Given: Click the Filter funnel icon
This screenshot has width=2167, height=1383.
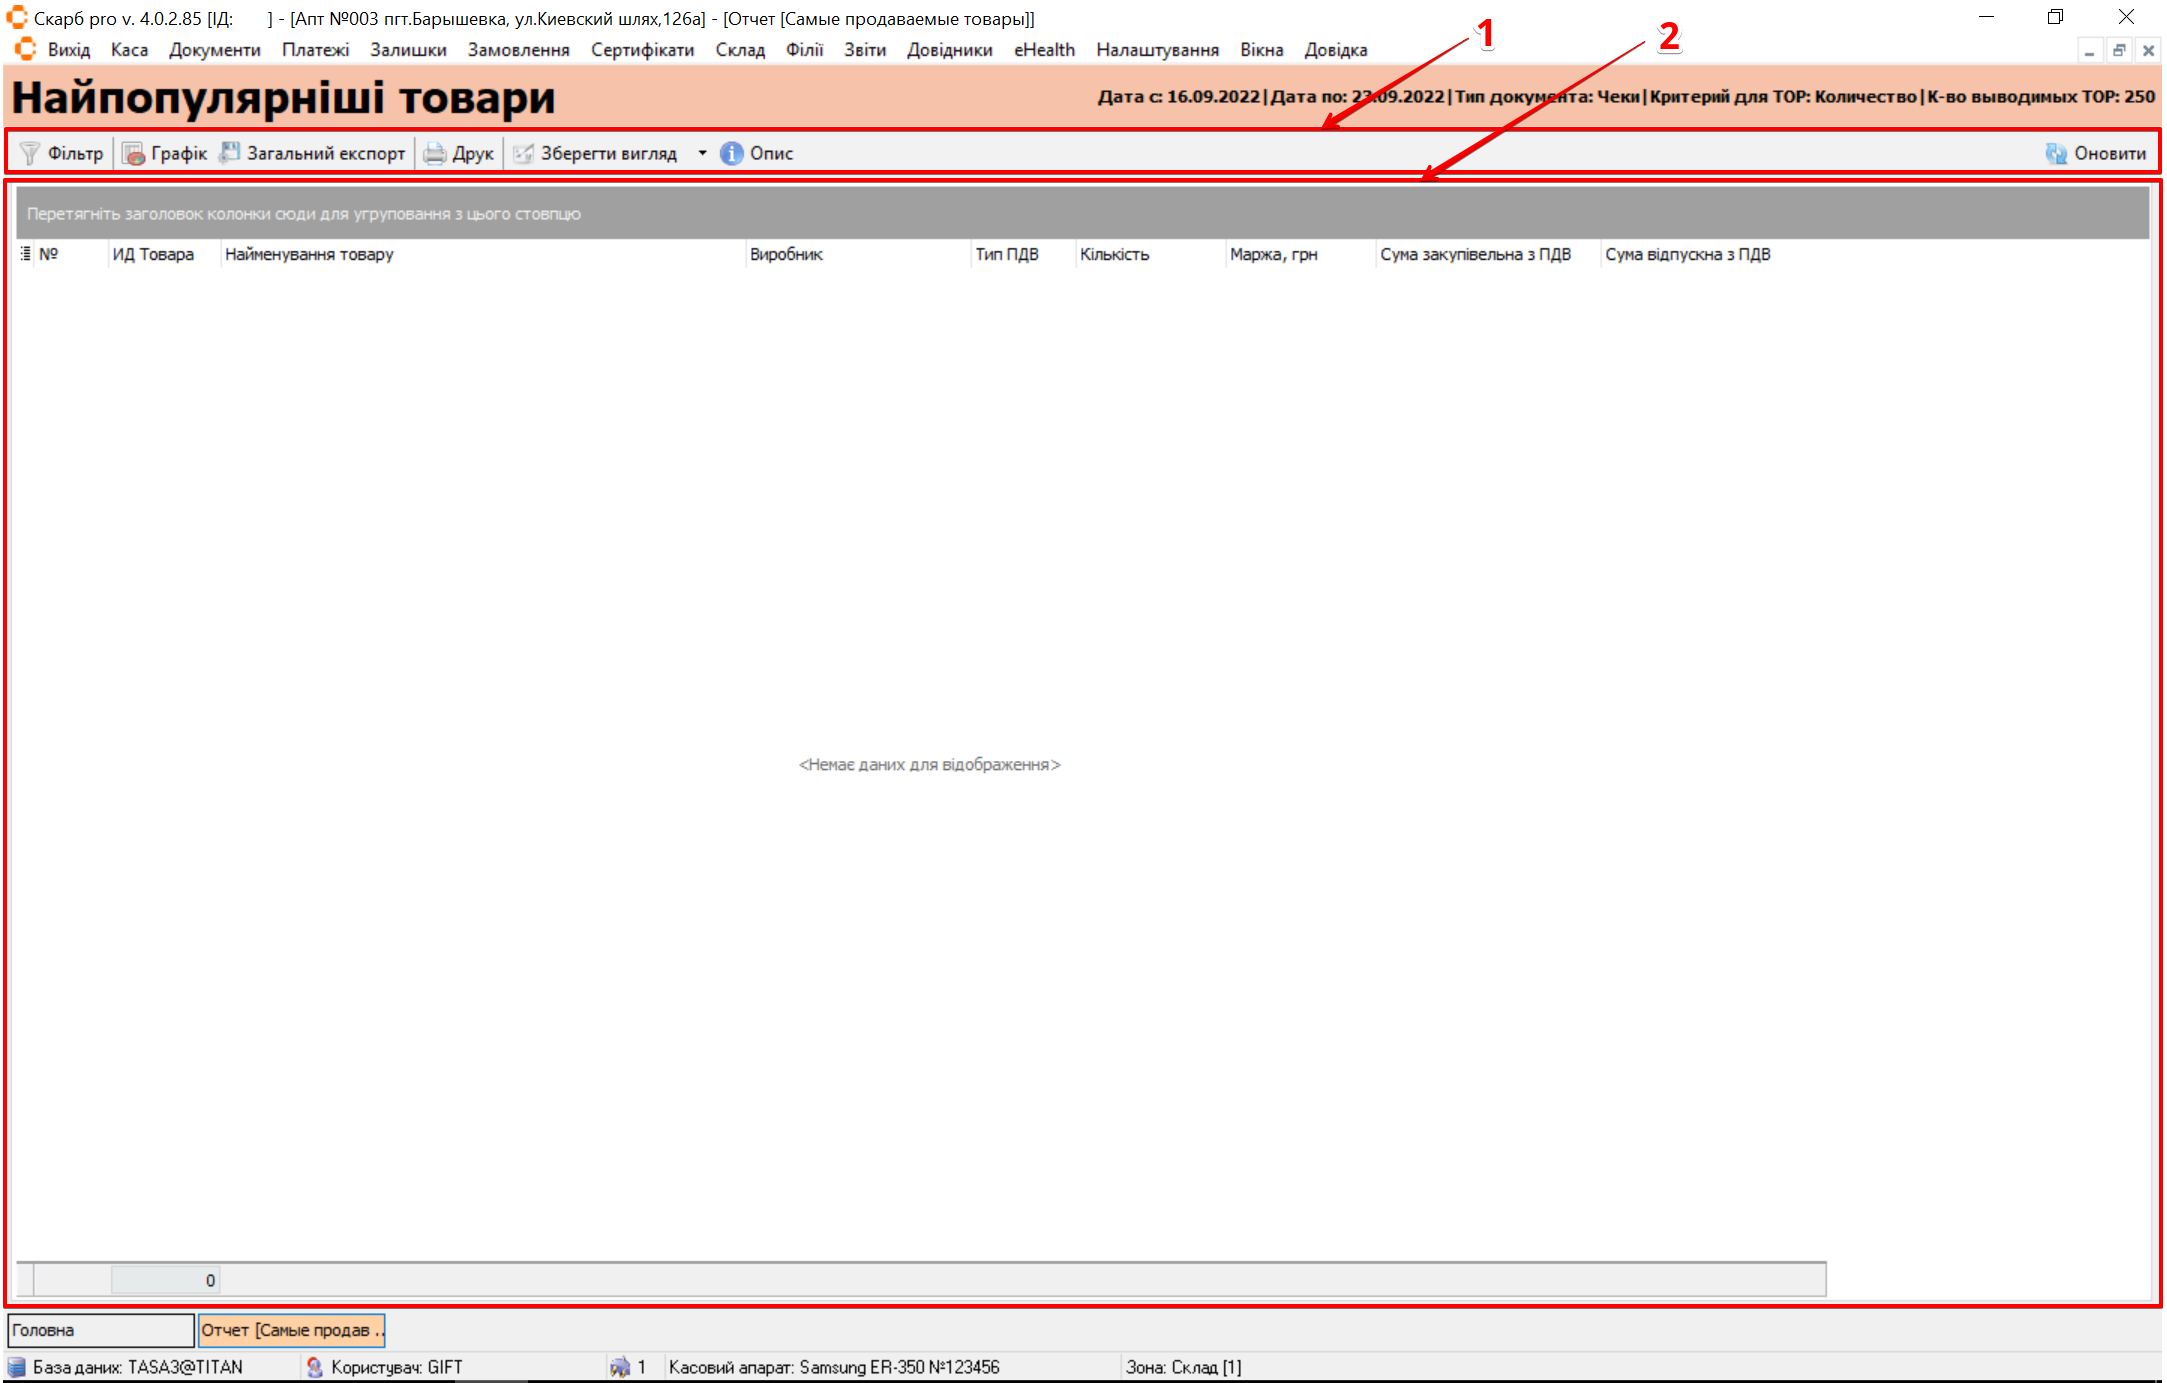Looking at the screenshot, I should tap(30, 153).
